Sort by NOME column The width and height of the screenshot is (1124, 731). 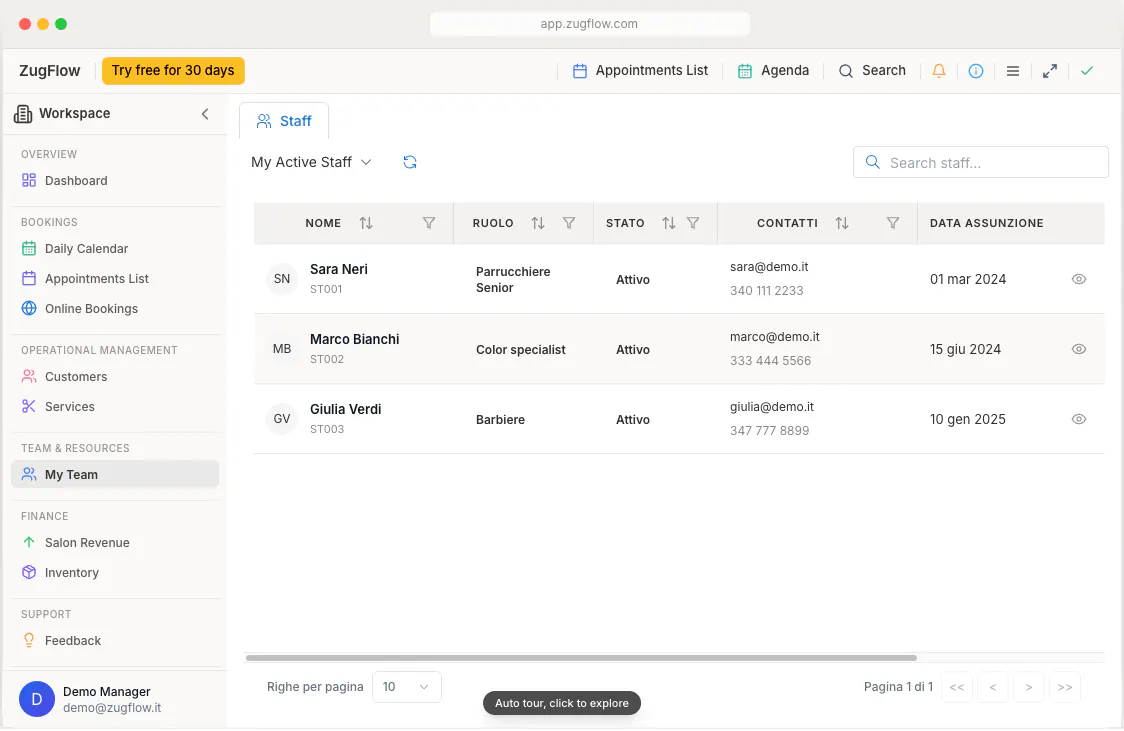pos(366,223)
